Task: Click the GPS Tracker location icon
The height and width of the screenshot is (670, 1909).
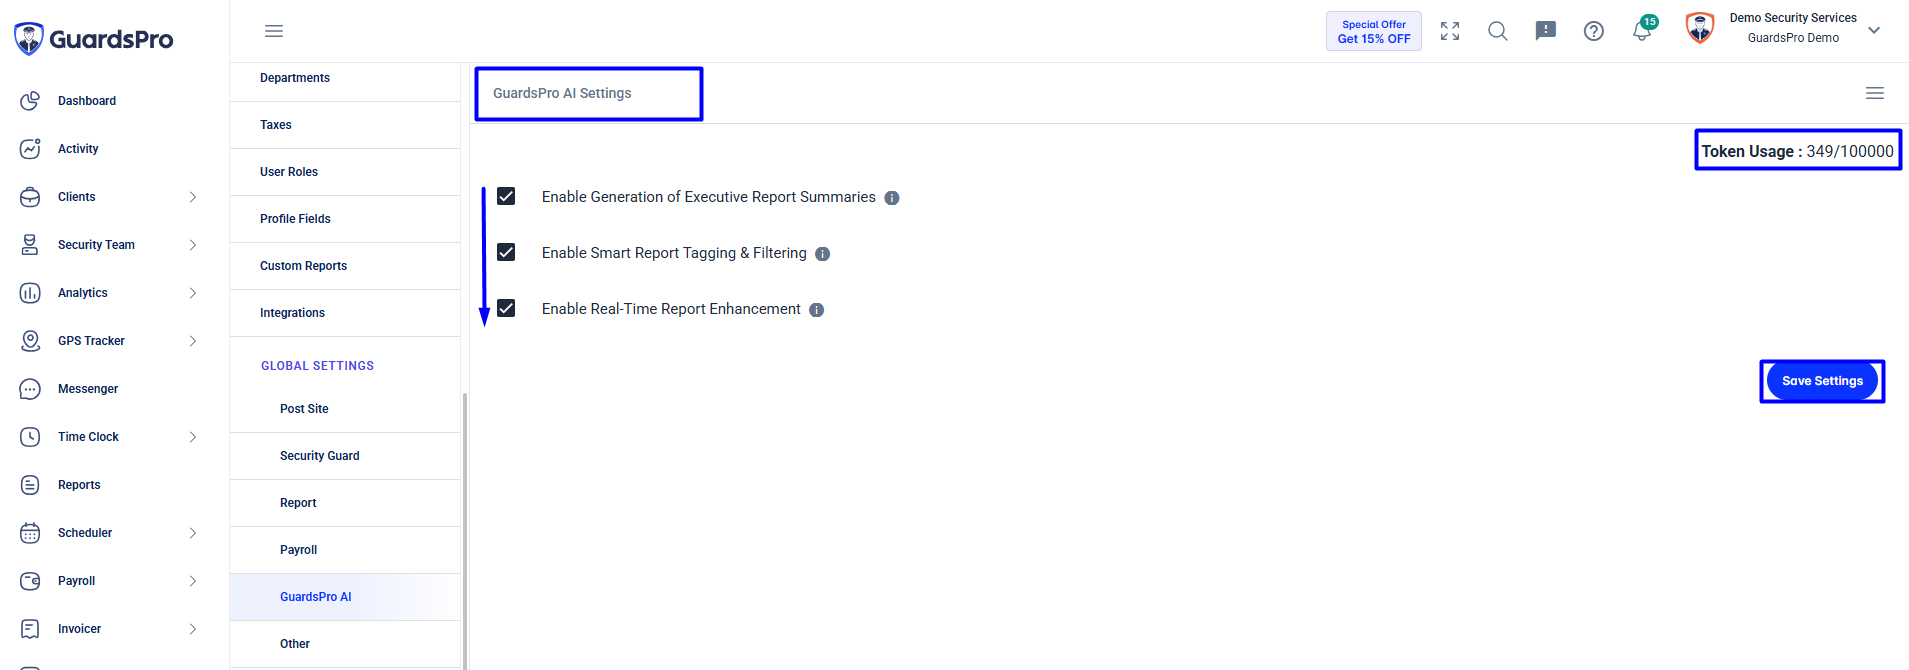Action: (x=30, y=341)
